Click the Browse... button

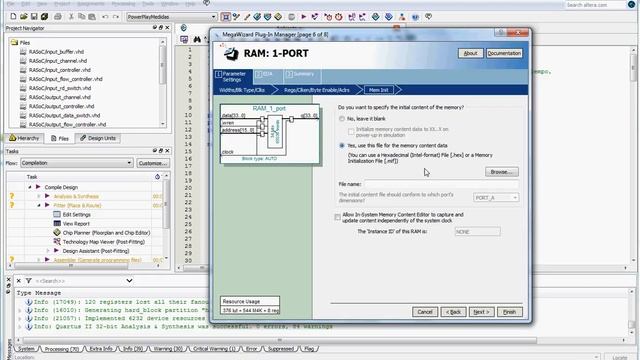pos(502,172)
